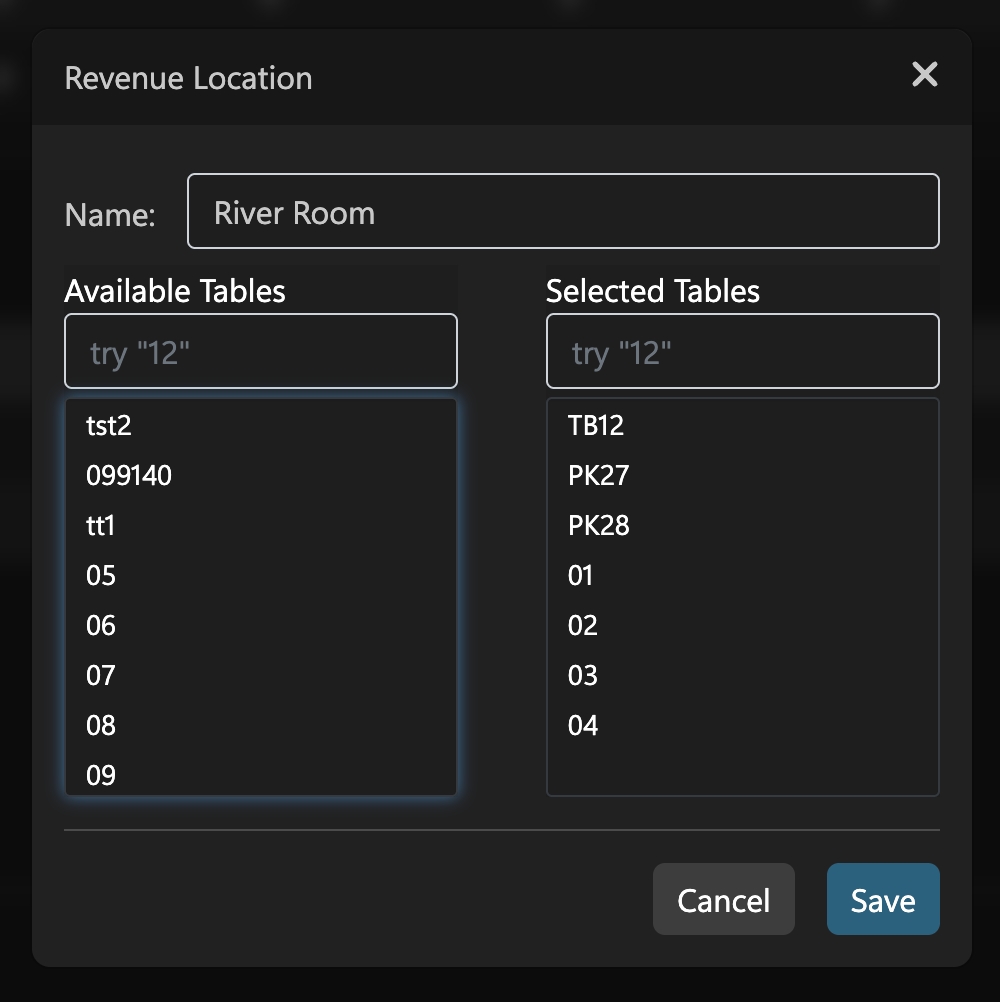Focus the Available Tables search box
Viewport: 1000px width, 1002px height.
point(261,352)
